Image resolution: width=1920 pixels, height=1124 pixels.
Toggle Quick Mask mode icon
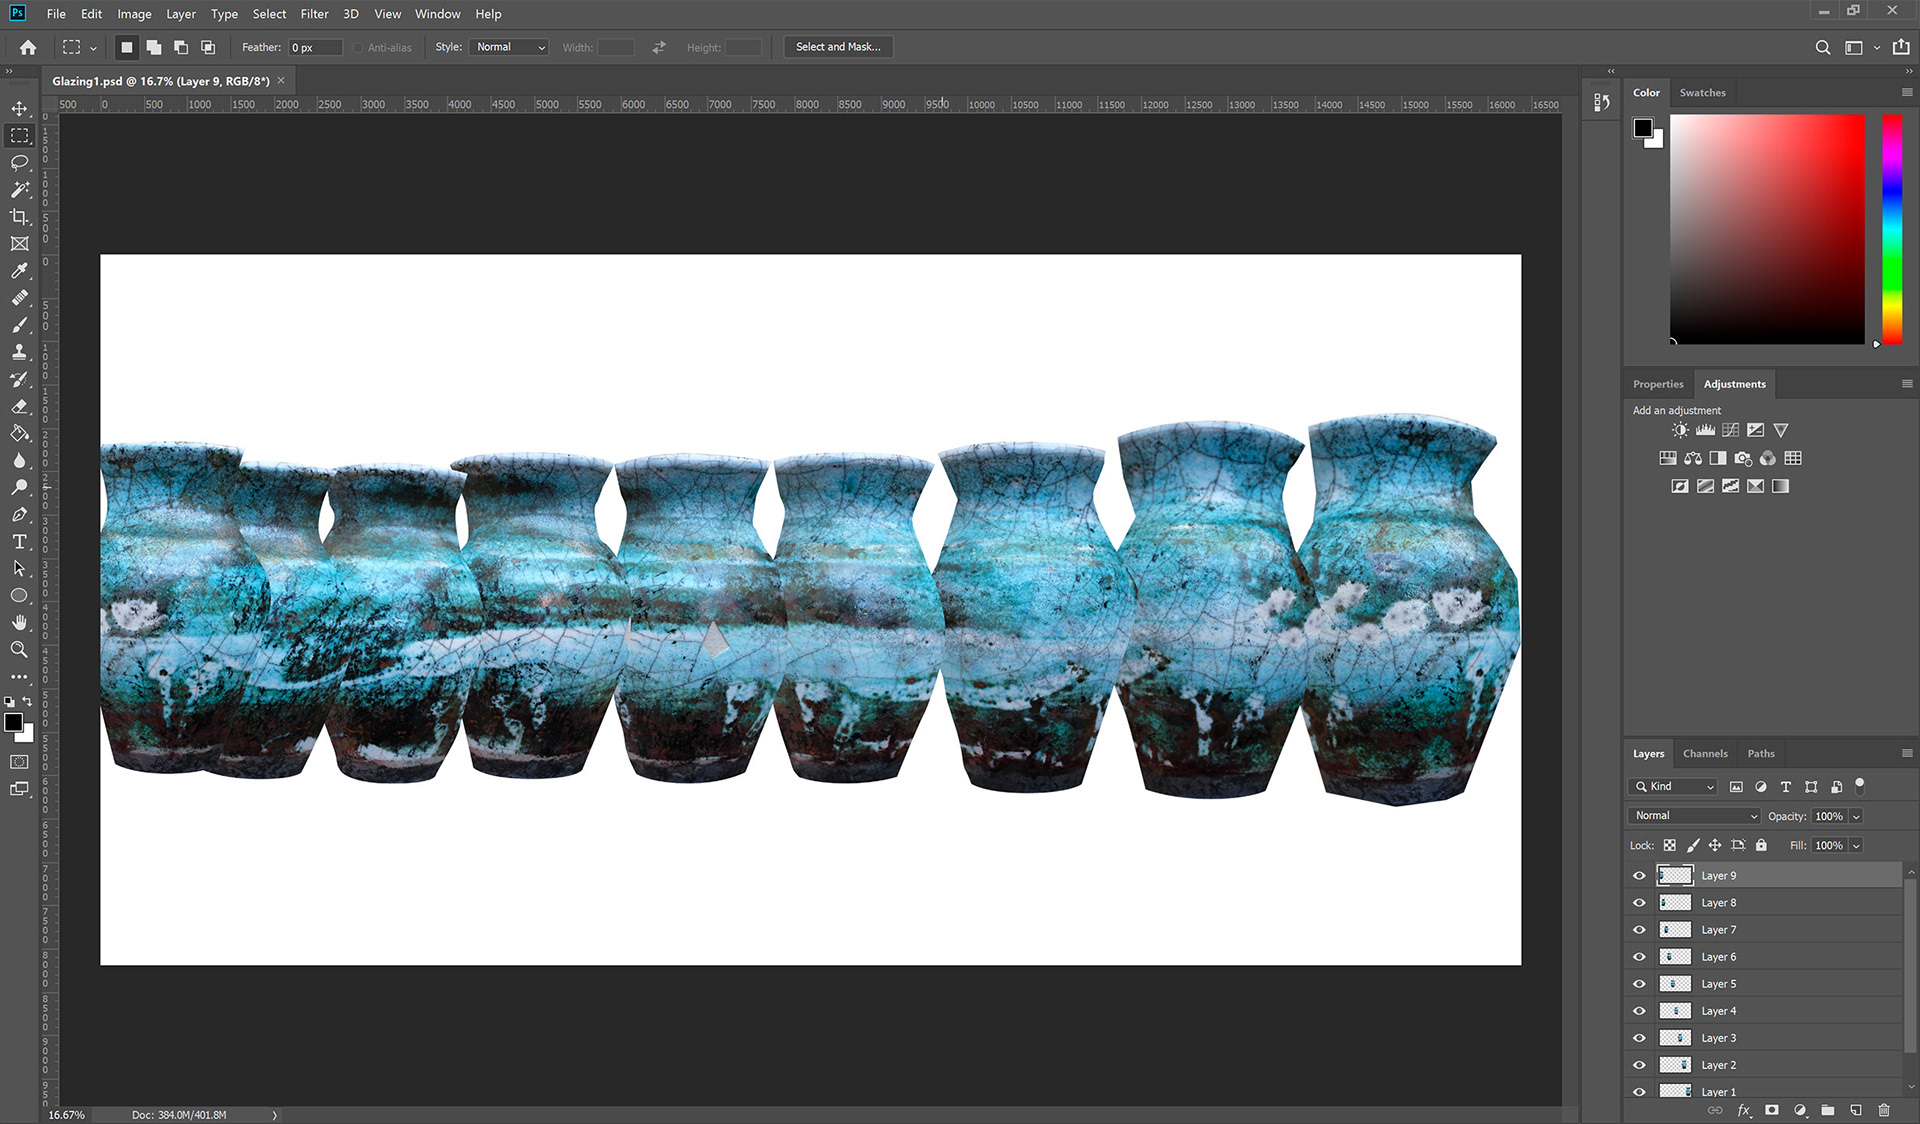(19, 762)
